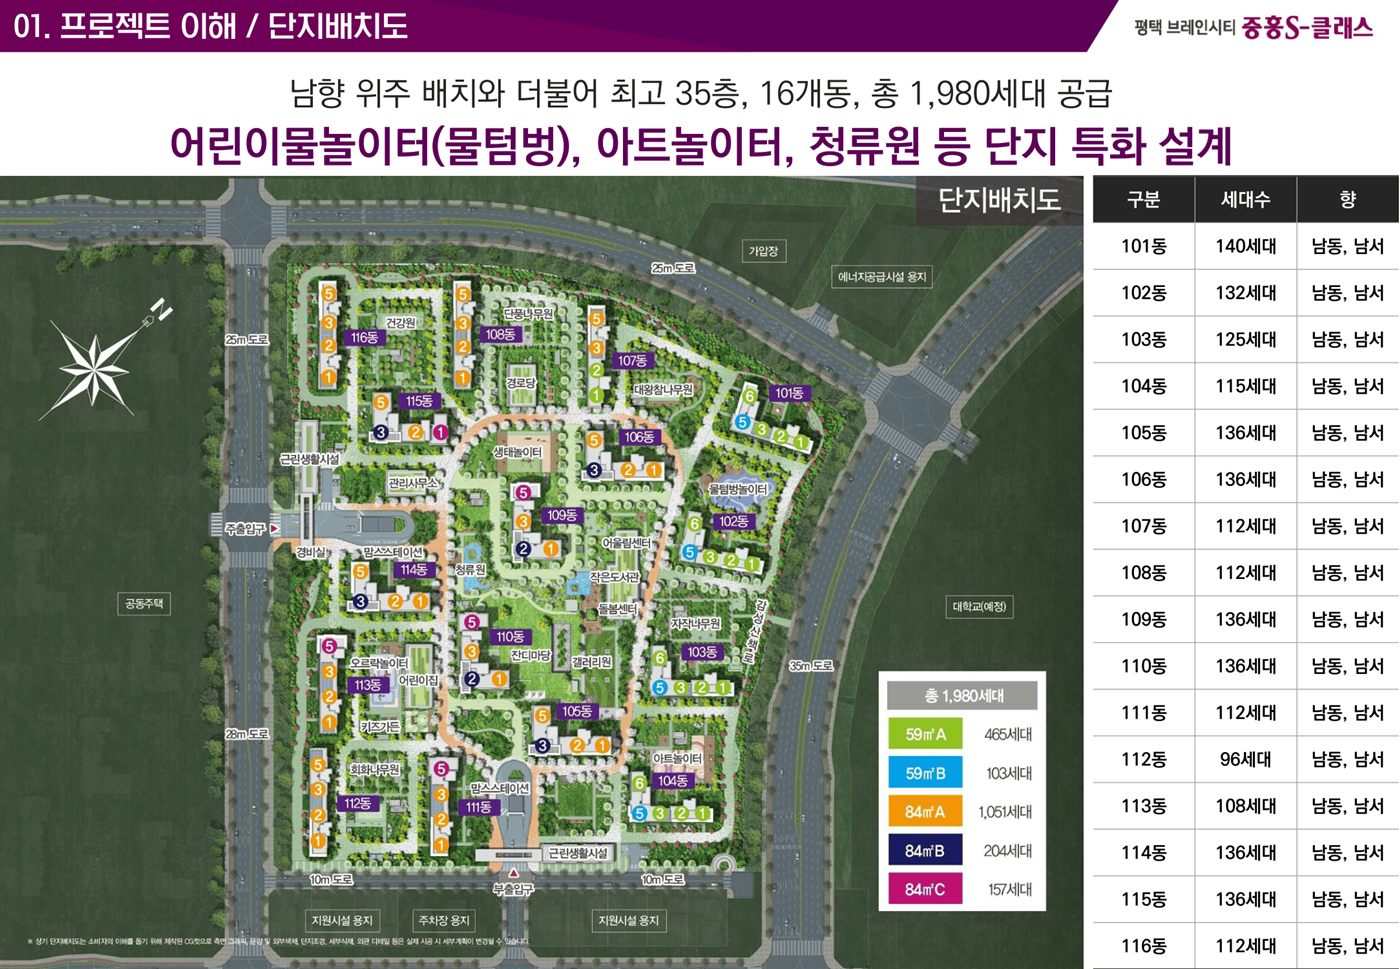Click the 1,051세대 legend value

click(x=1005, y=812)
